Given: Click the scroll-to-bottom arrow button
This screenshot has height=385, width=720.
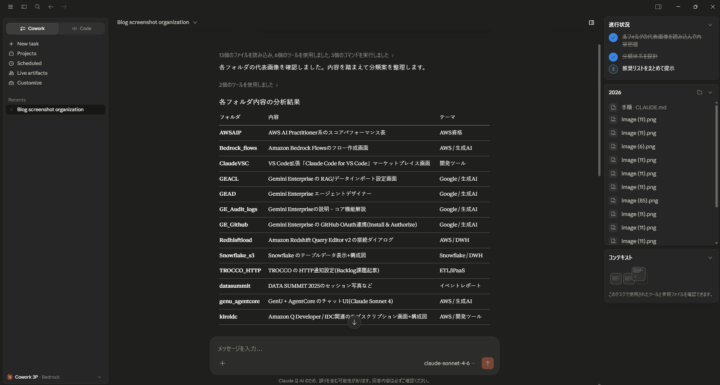Looking at the screenshot, I should (x=354, y=323).
